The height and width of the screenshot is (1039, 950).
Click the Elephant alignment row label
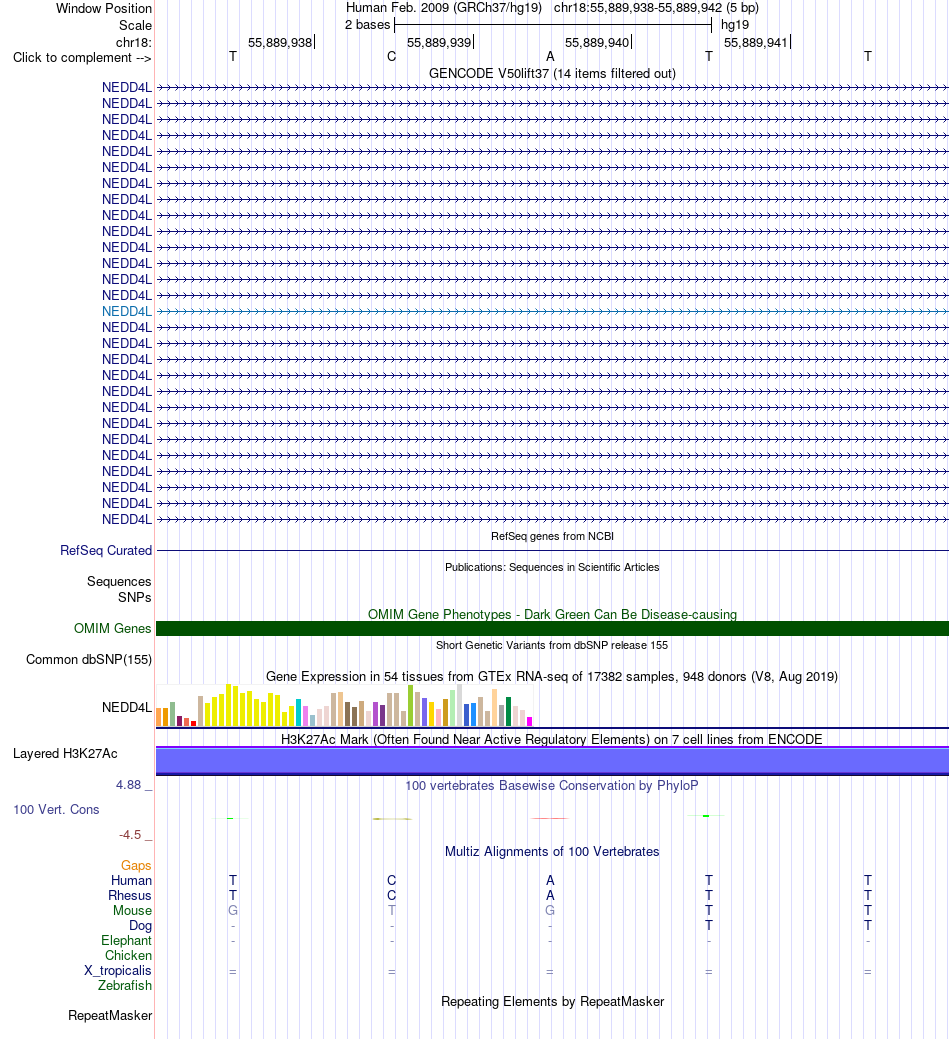(127, 940)
